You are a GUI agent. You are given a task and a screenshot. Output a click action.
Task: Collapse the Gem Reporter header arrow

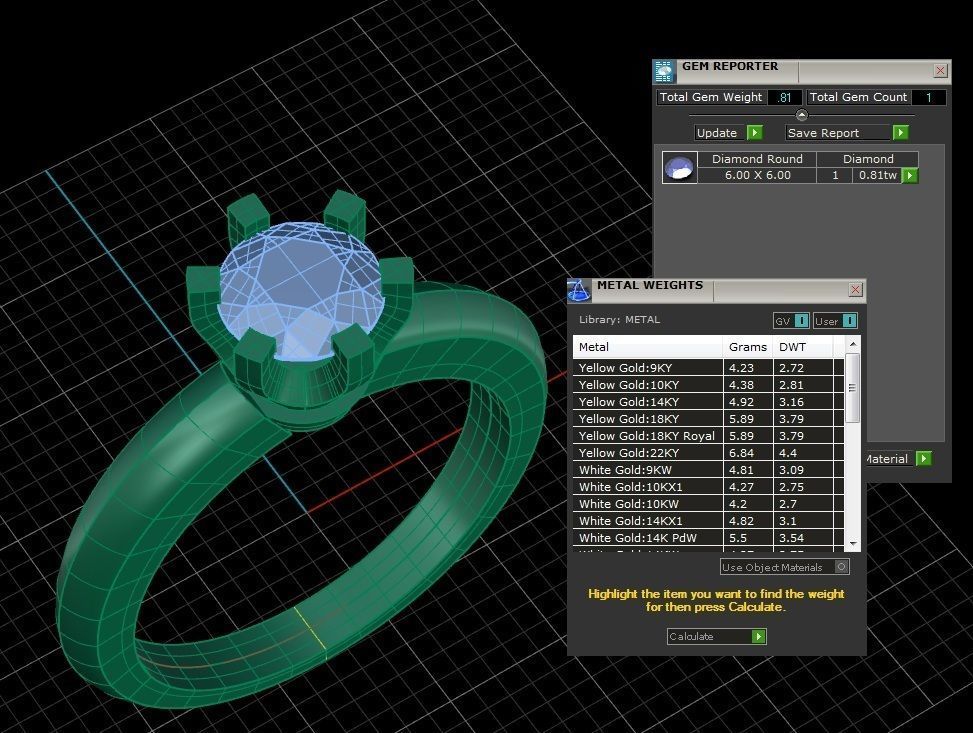pos(802,115)
